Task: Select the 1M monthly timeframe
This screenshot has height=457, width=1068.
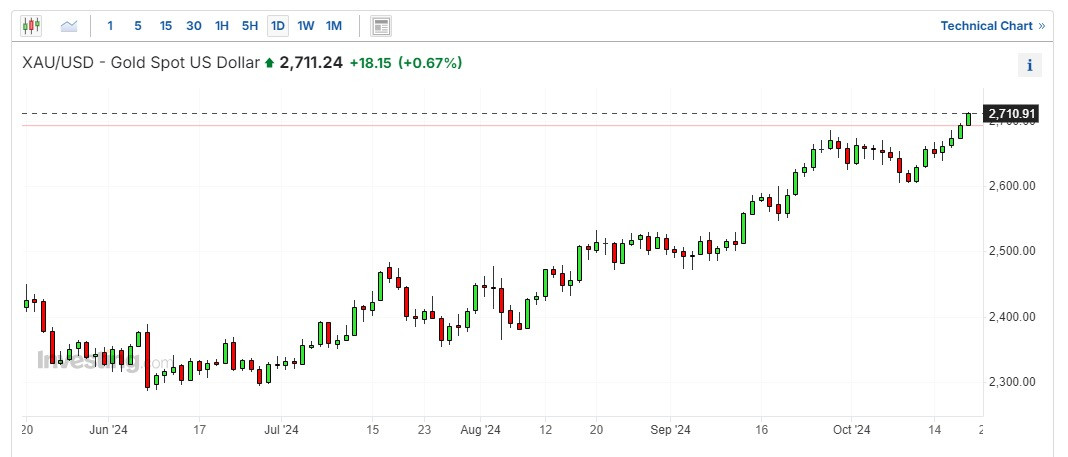Action: (x=333, y=27)
